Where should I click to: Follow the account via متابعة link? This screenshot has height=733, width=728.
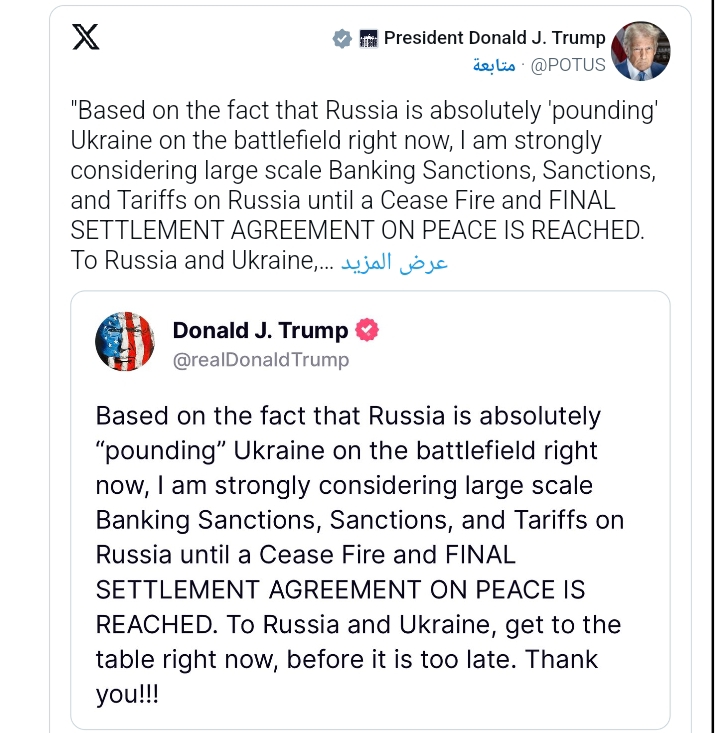pos(494,66)
